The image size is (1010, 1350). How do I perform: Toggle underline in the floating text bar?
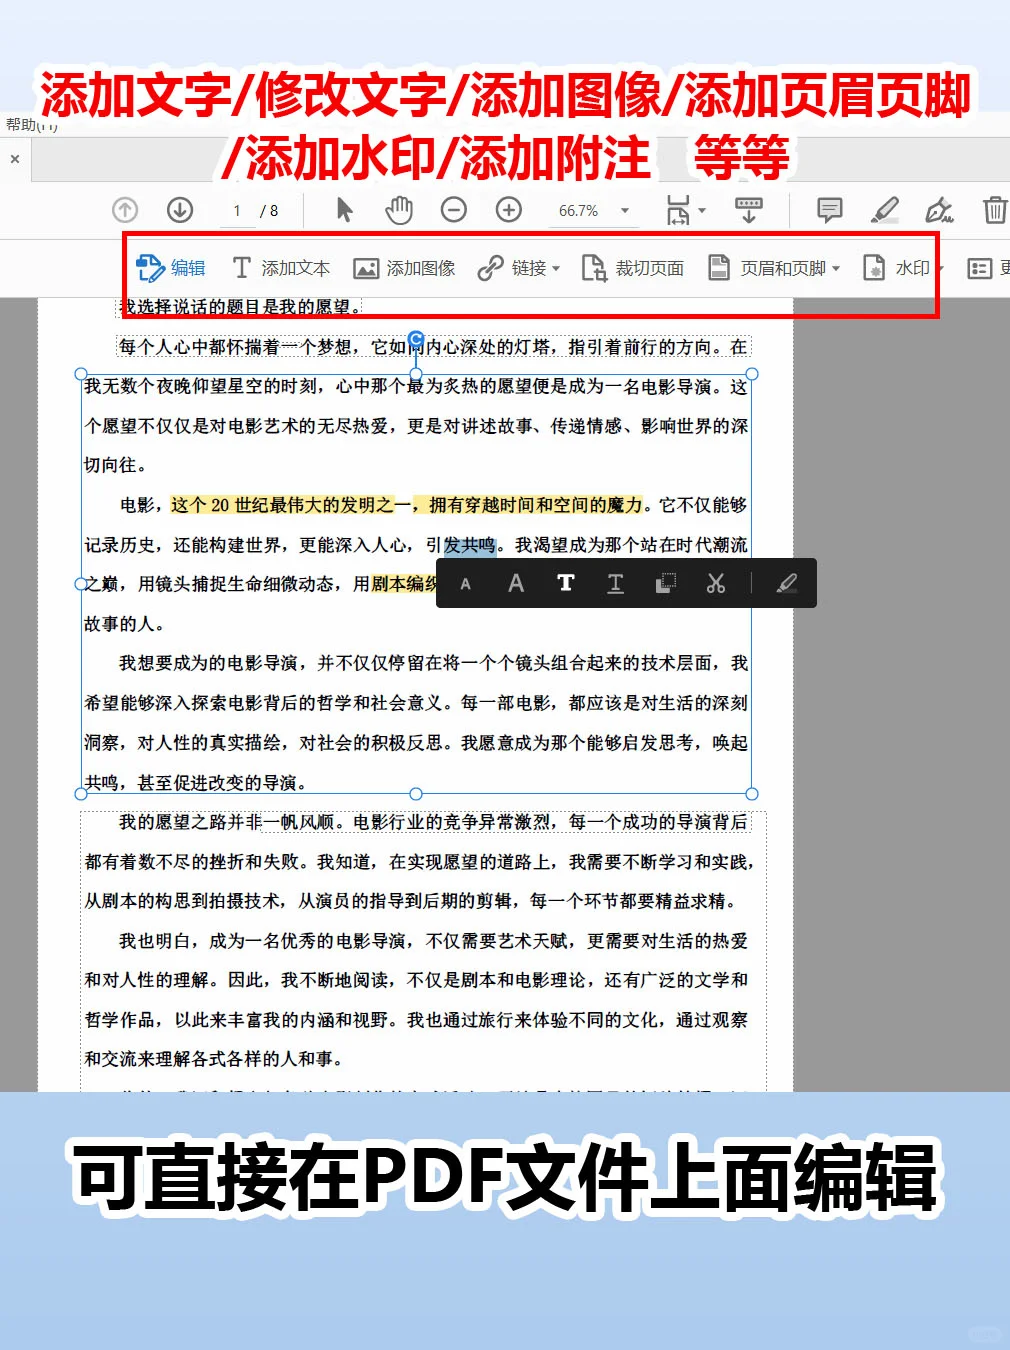[x=616, y=583]
